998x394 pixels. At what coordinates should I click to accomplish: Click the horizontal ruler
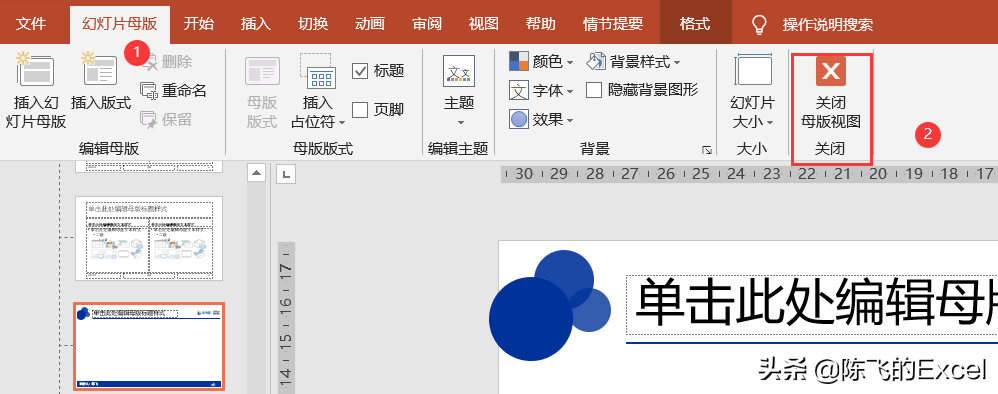749,174
